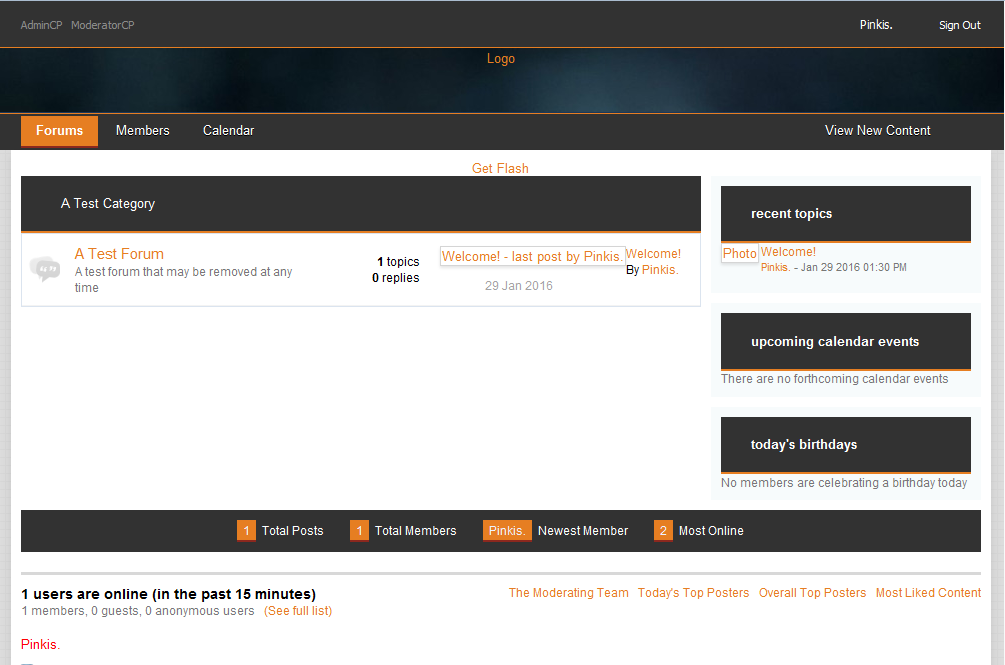Click the Get Flash link
Image resolution: width=1005 pixels, height=665 pixels.
pyautogui.click(x=500, y=168)
